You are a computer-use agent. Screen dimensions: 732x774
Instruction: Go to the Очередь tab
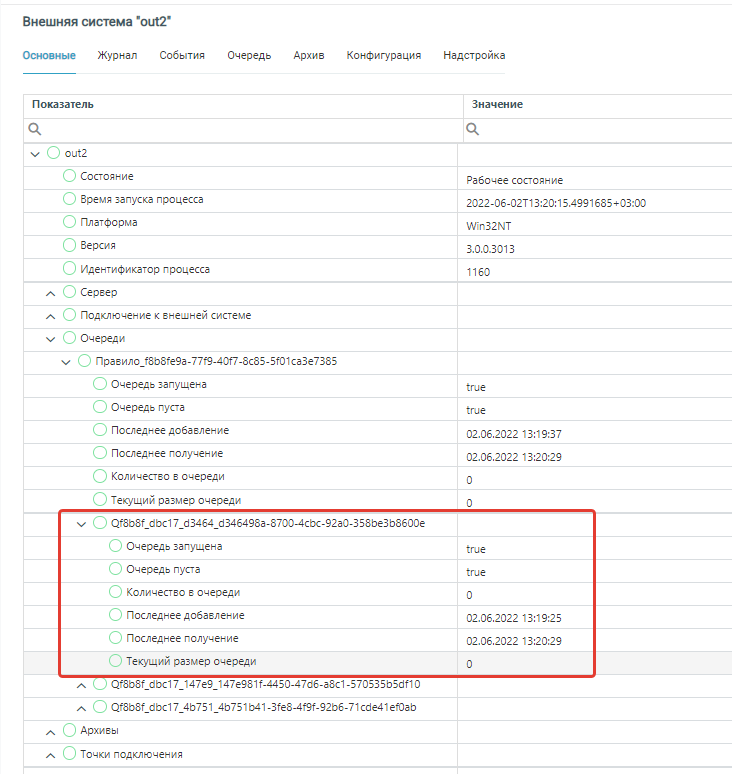coord(249,55)
